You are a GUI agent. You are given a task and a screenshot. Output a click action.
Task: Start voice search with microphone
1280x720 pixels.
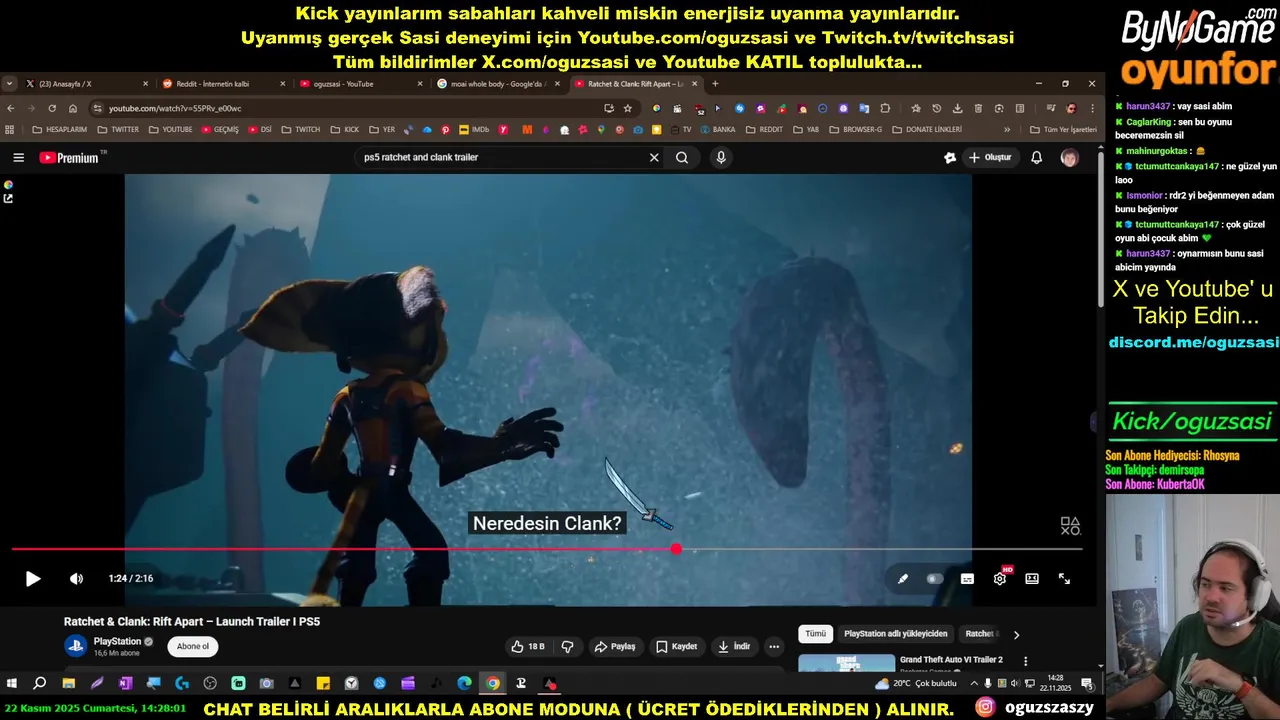[721, 157]
